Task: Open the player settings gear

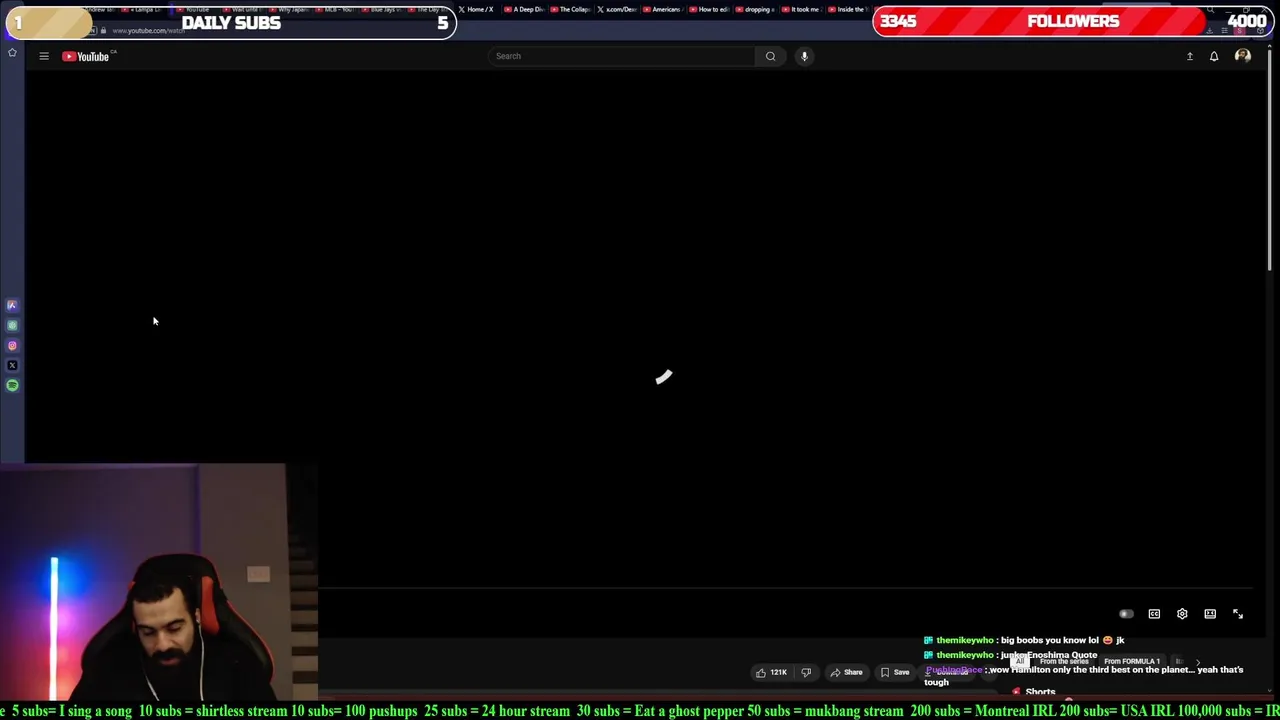Action: click(1182, 614)
